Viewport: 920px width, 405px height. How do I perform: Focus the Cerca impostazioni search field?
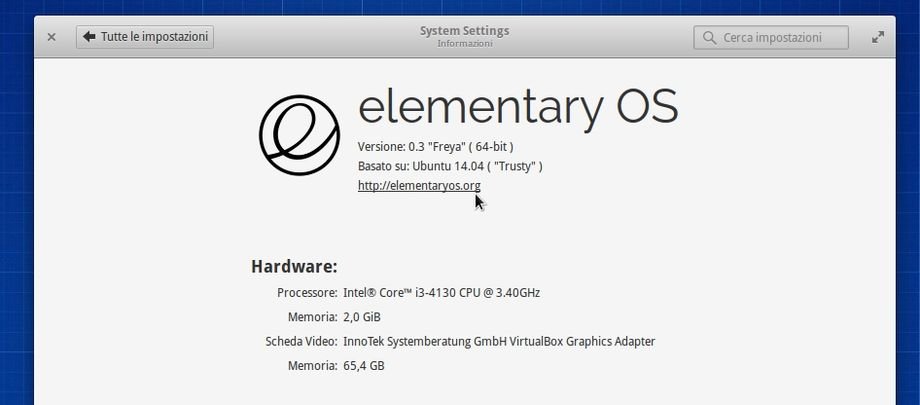tap(771, 38)
